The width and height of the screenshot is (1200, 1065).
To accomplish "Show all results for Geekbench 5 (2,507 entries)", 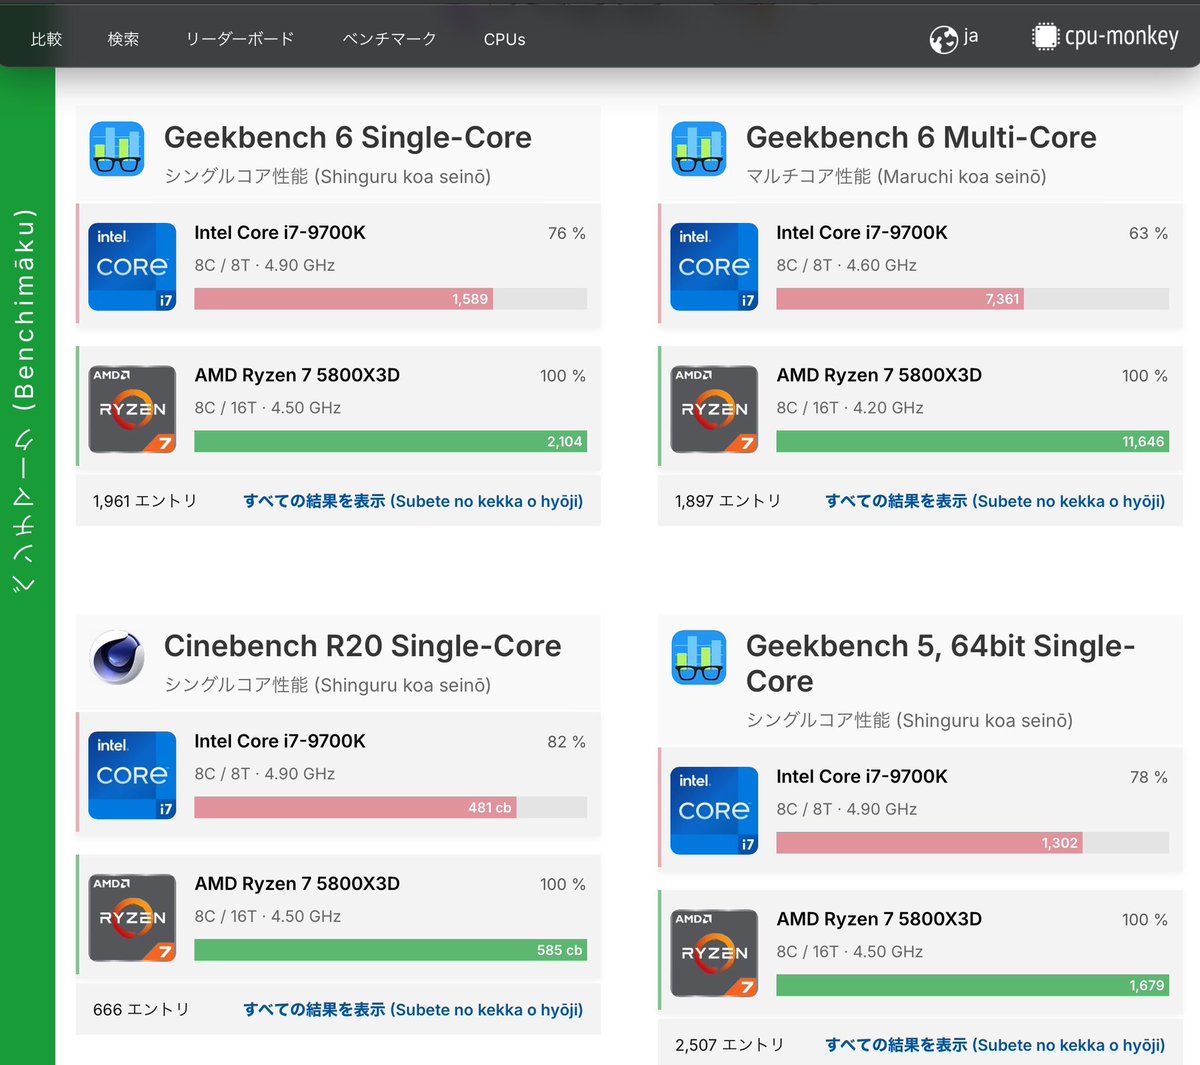I will click(995, 1045).
